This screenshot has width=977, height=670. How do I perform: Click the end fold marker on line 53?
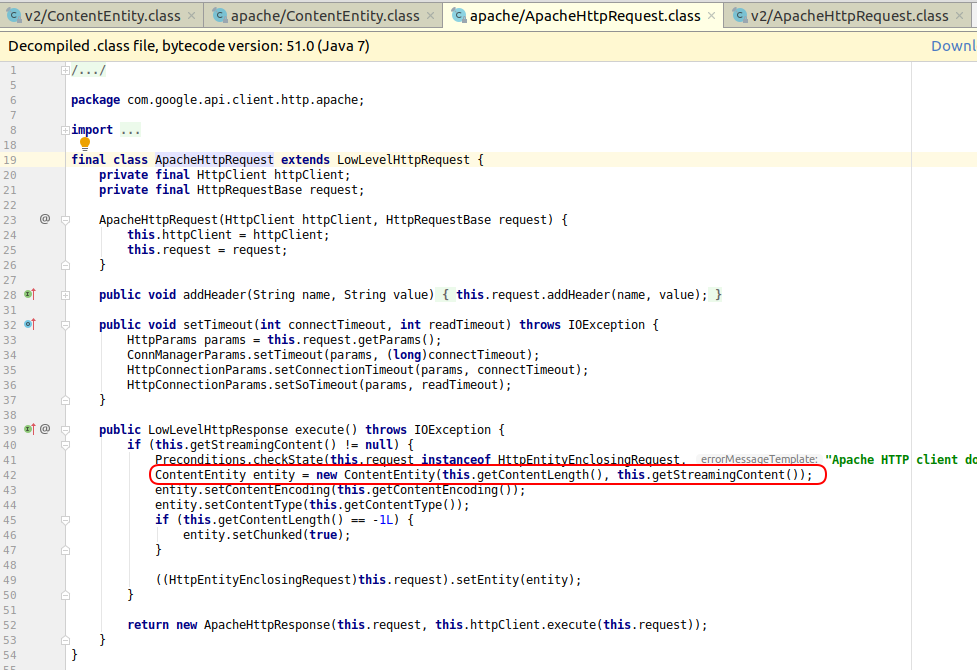point(65,641)
